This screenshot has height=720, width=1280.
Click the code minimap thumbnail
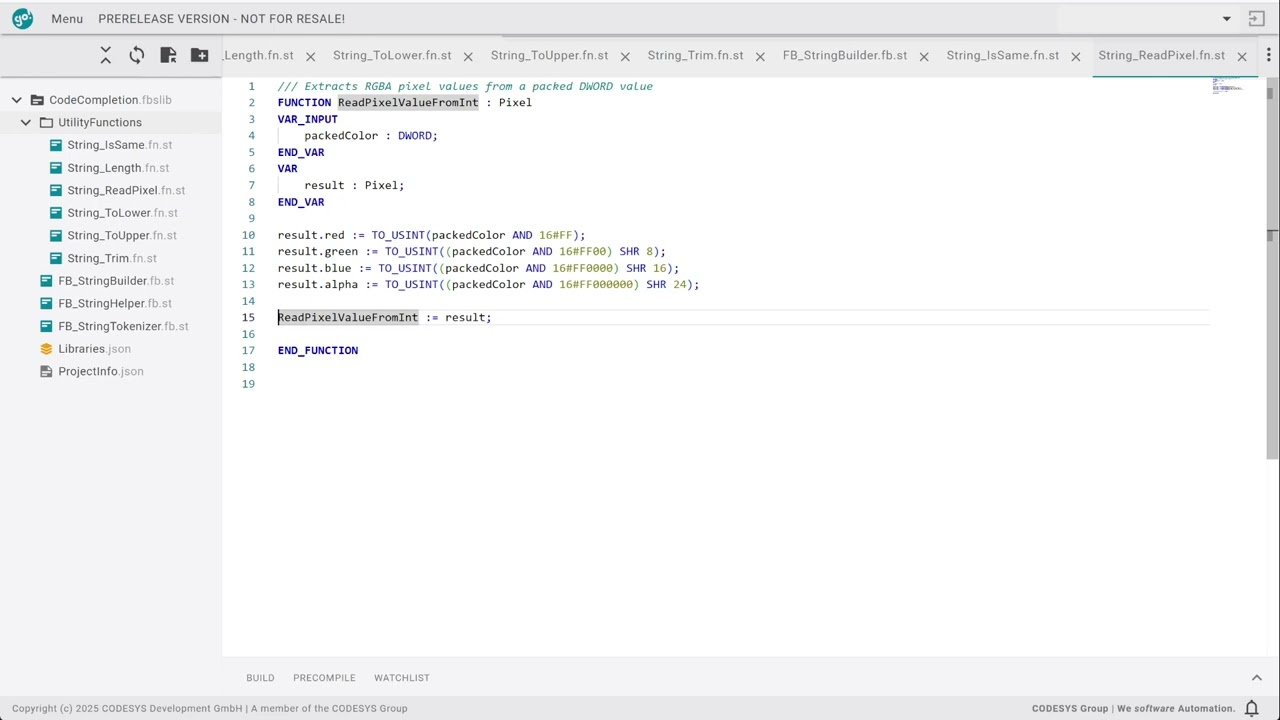pos(1228,88)
